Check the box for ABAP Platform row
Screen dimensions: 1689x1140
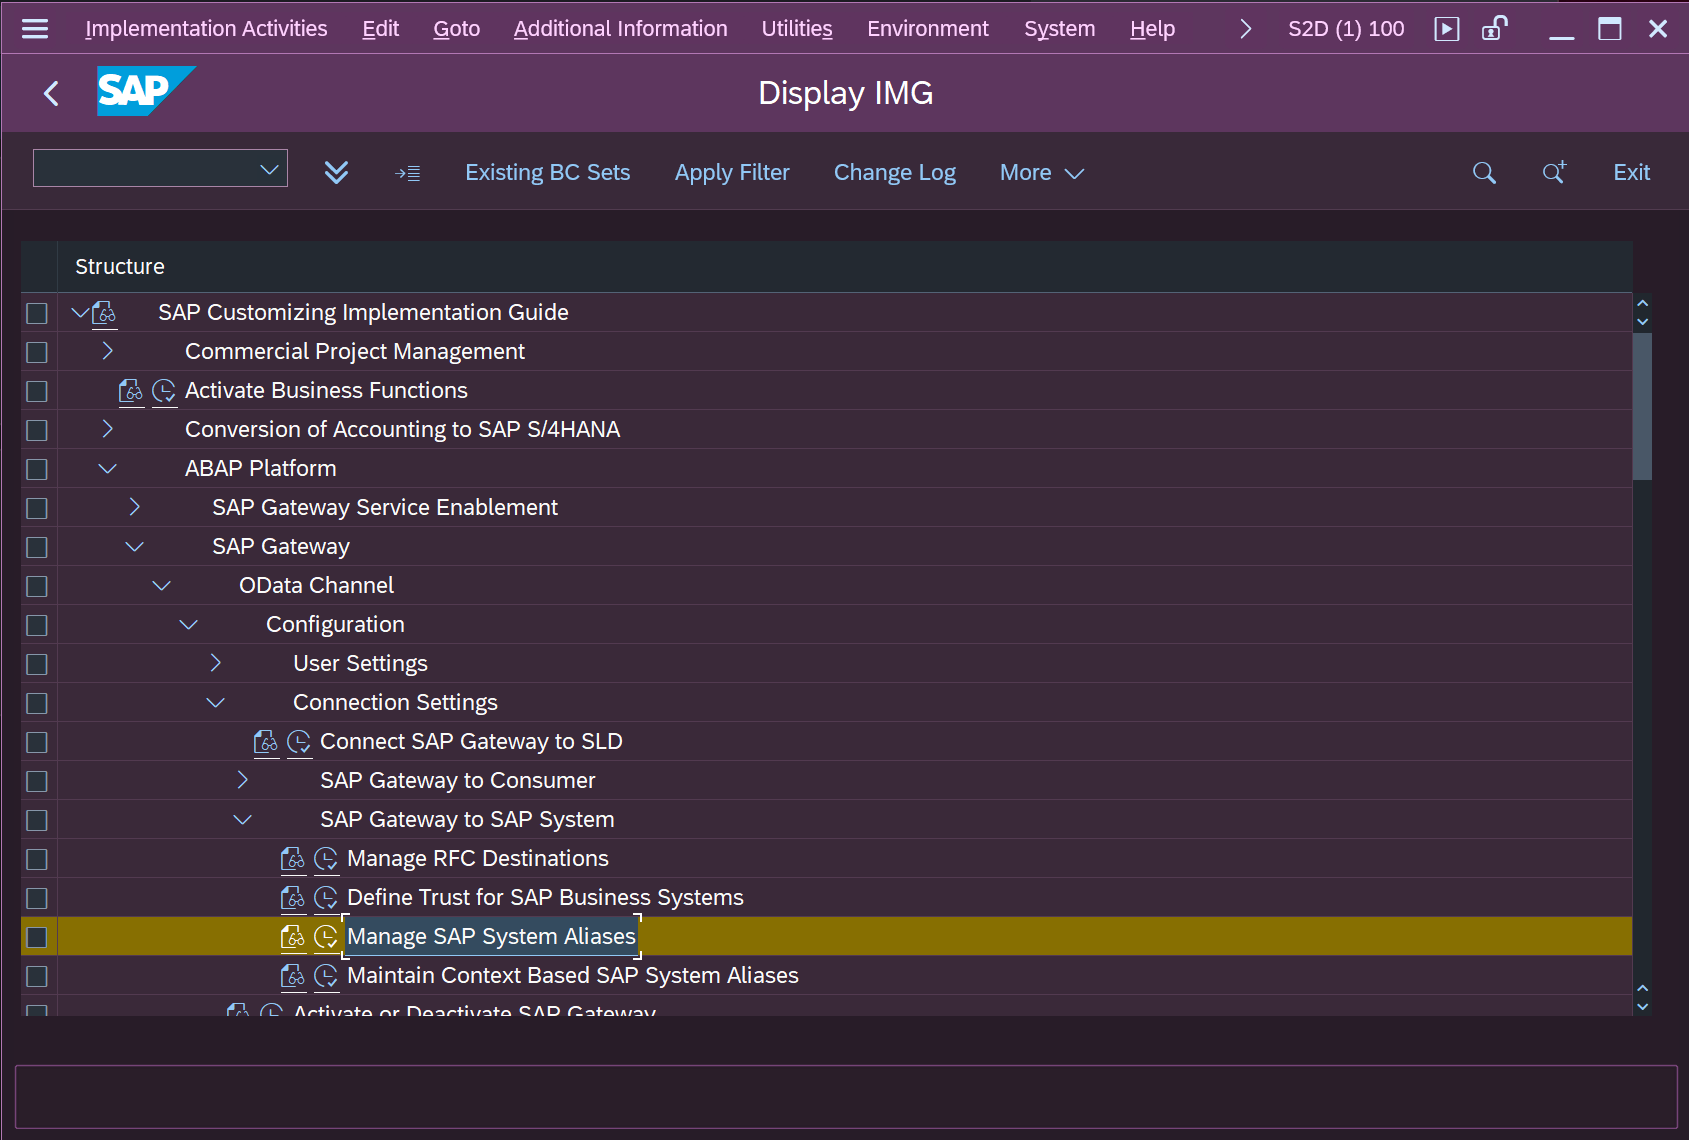pyautogui.click(x=37, y=469)
